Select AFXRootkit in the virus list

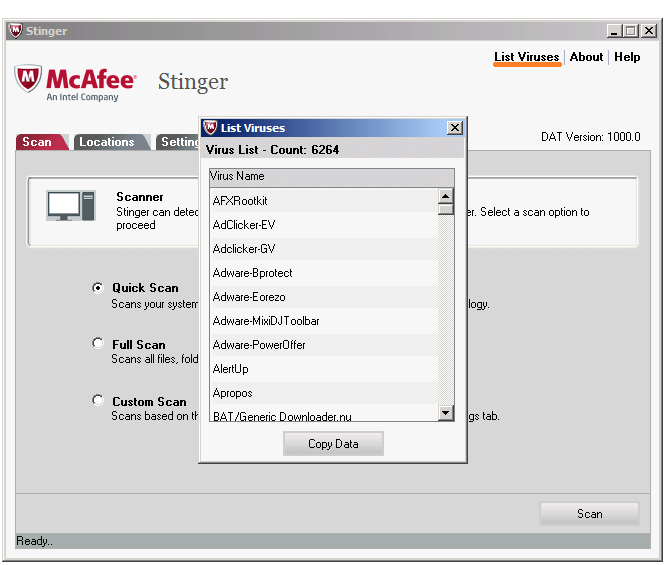point(324,201)
